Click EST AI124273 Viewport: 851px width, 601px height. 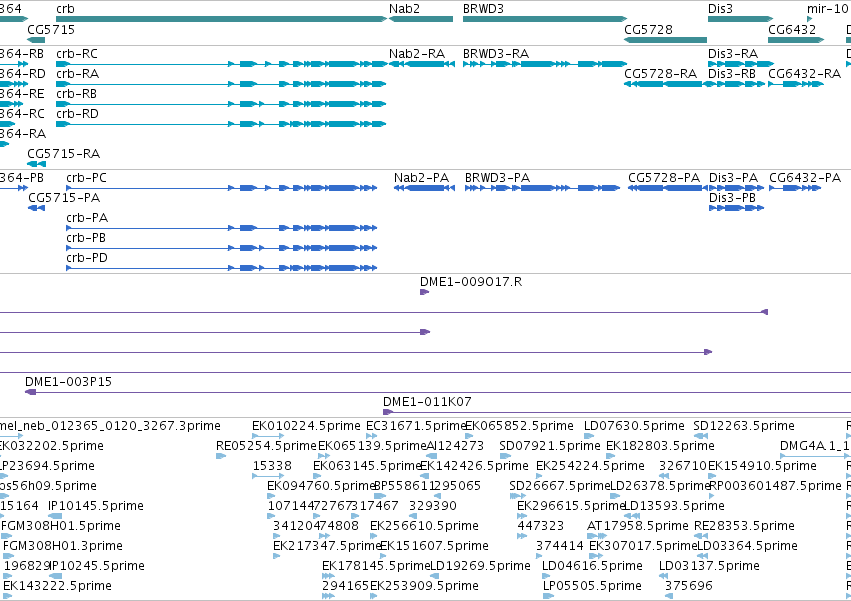431,456
